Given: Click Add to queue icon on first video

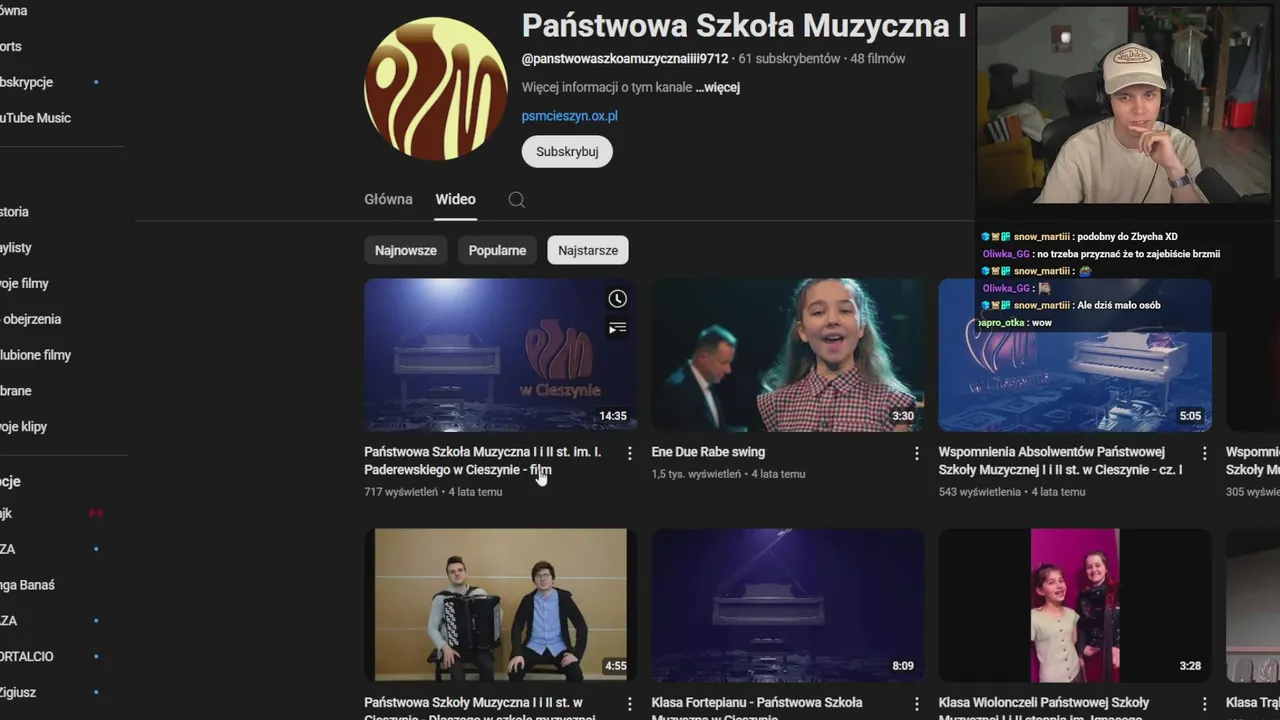Looking at the screenshot, I should tap(618, 327).
